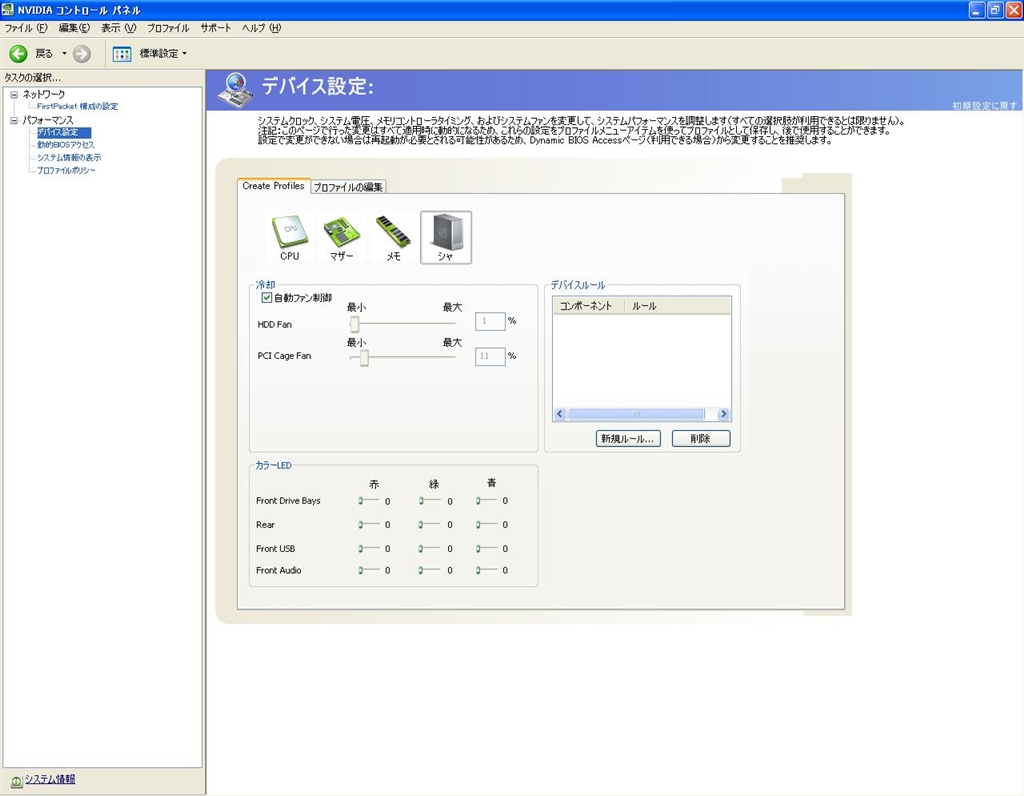This screenshot has height=796, width=1024.
Task: Click the 新規ルール... button
Action: pyautogui.click(x=628, y=439)
